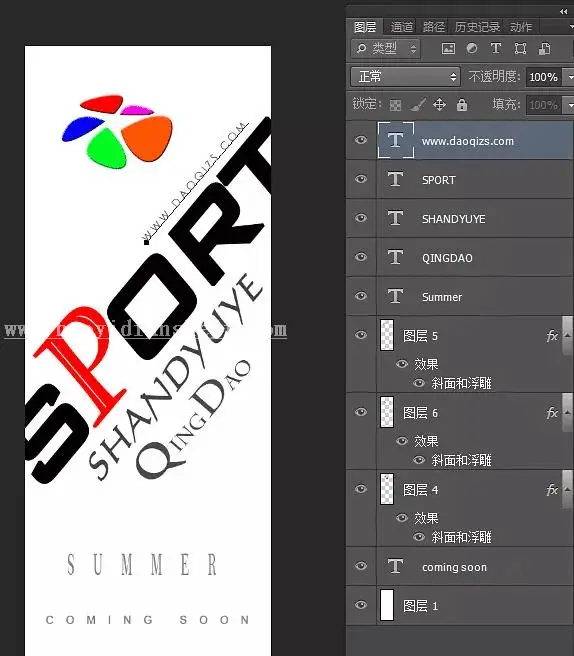Hide the Summer text layer

pyautogui.click(x=361, y=296)
